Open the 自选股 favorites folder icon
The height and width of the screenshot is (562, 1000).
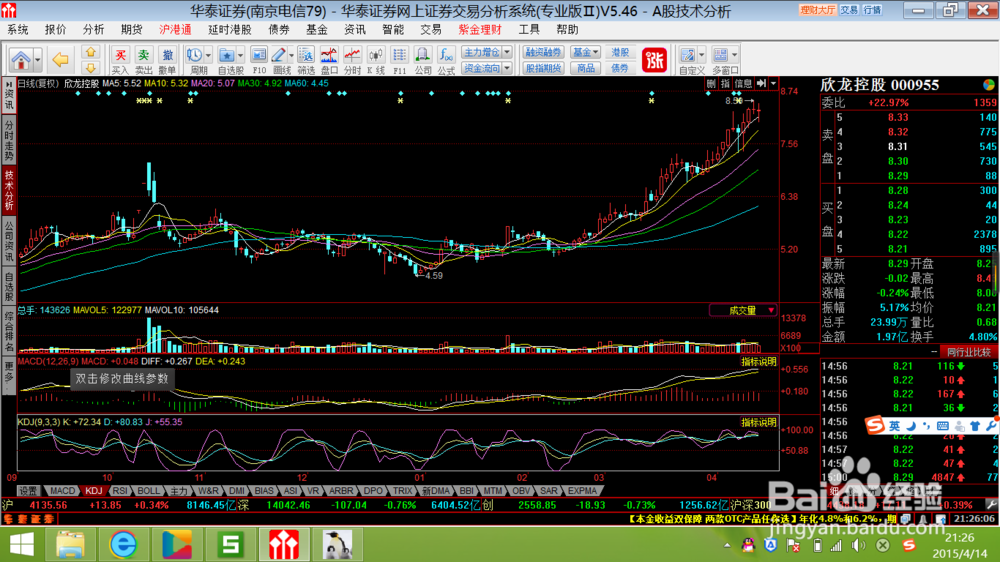(226, 55)
